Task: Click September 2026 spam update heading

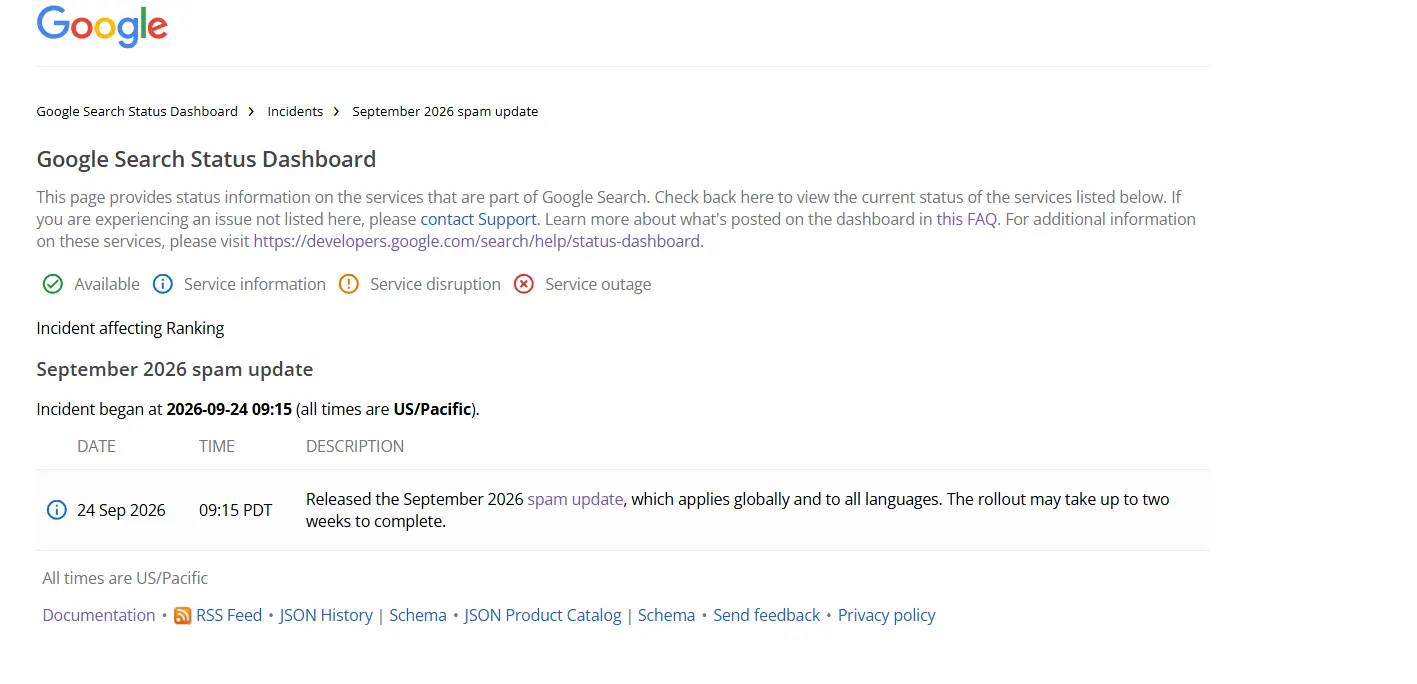Action: point(175,369)
